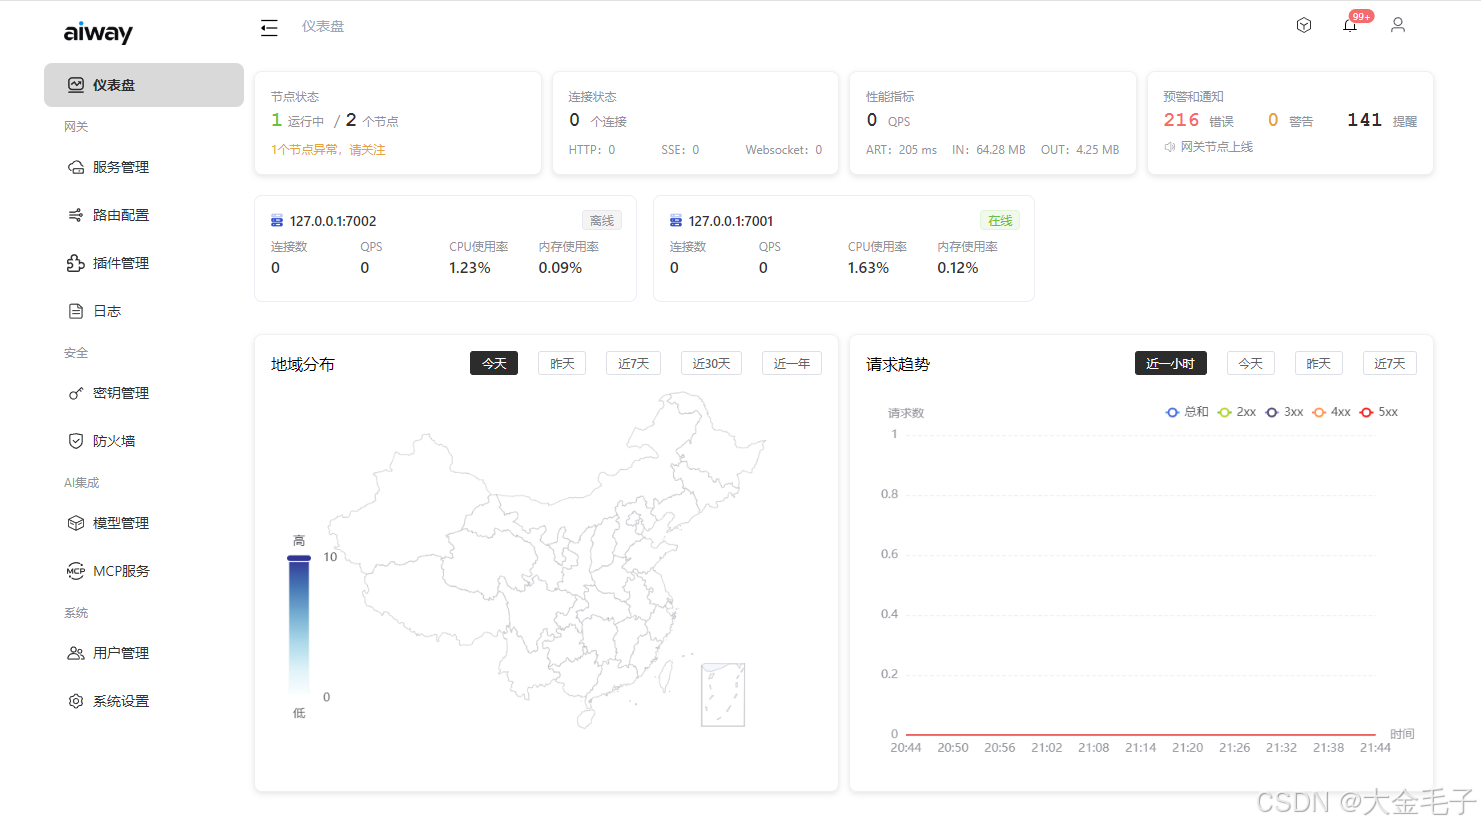Toggle 总和 series in chart legend
Screen dimensions: 1481x828
tap(1187, 412)
